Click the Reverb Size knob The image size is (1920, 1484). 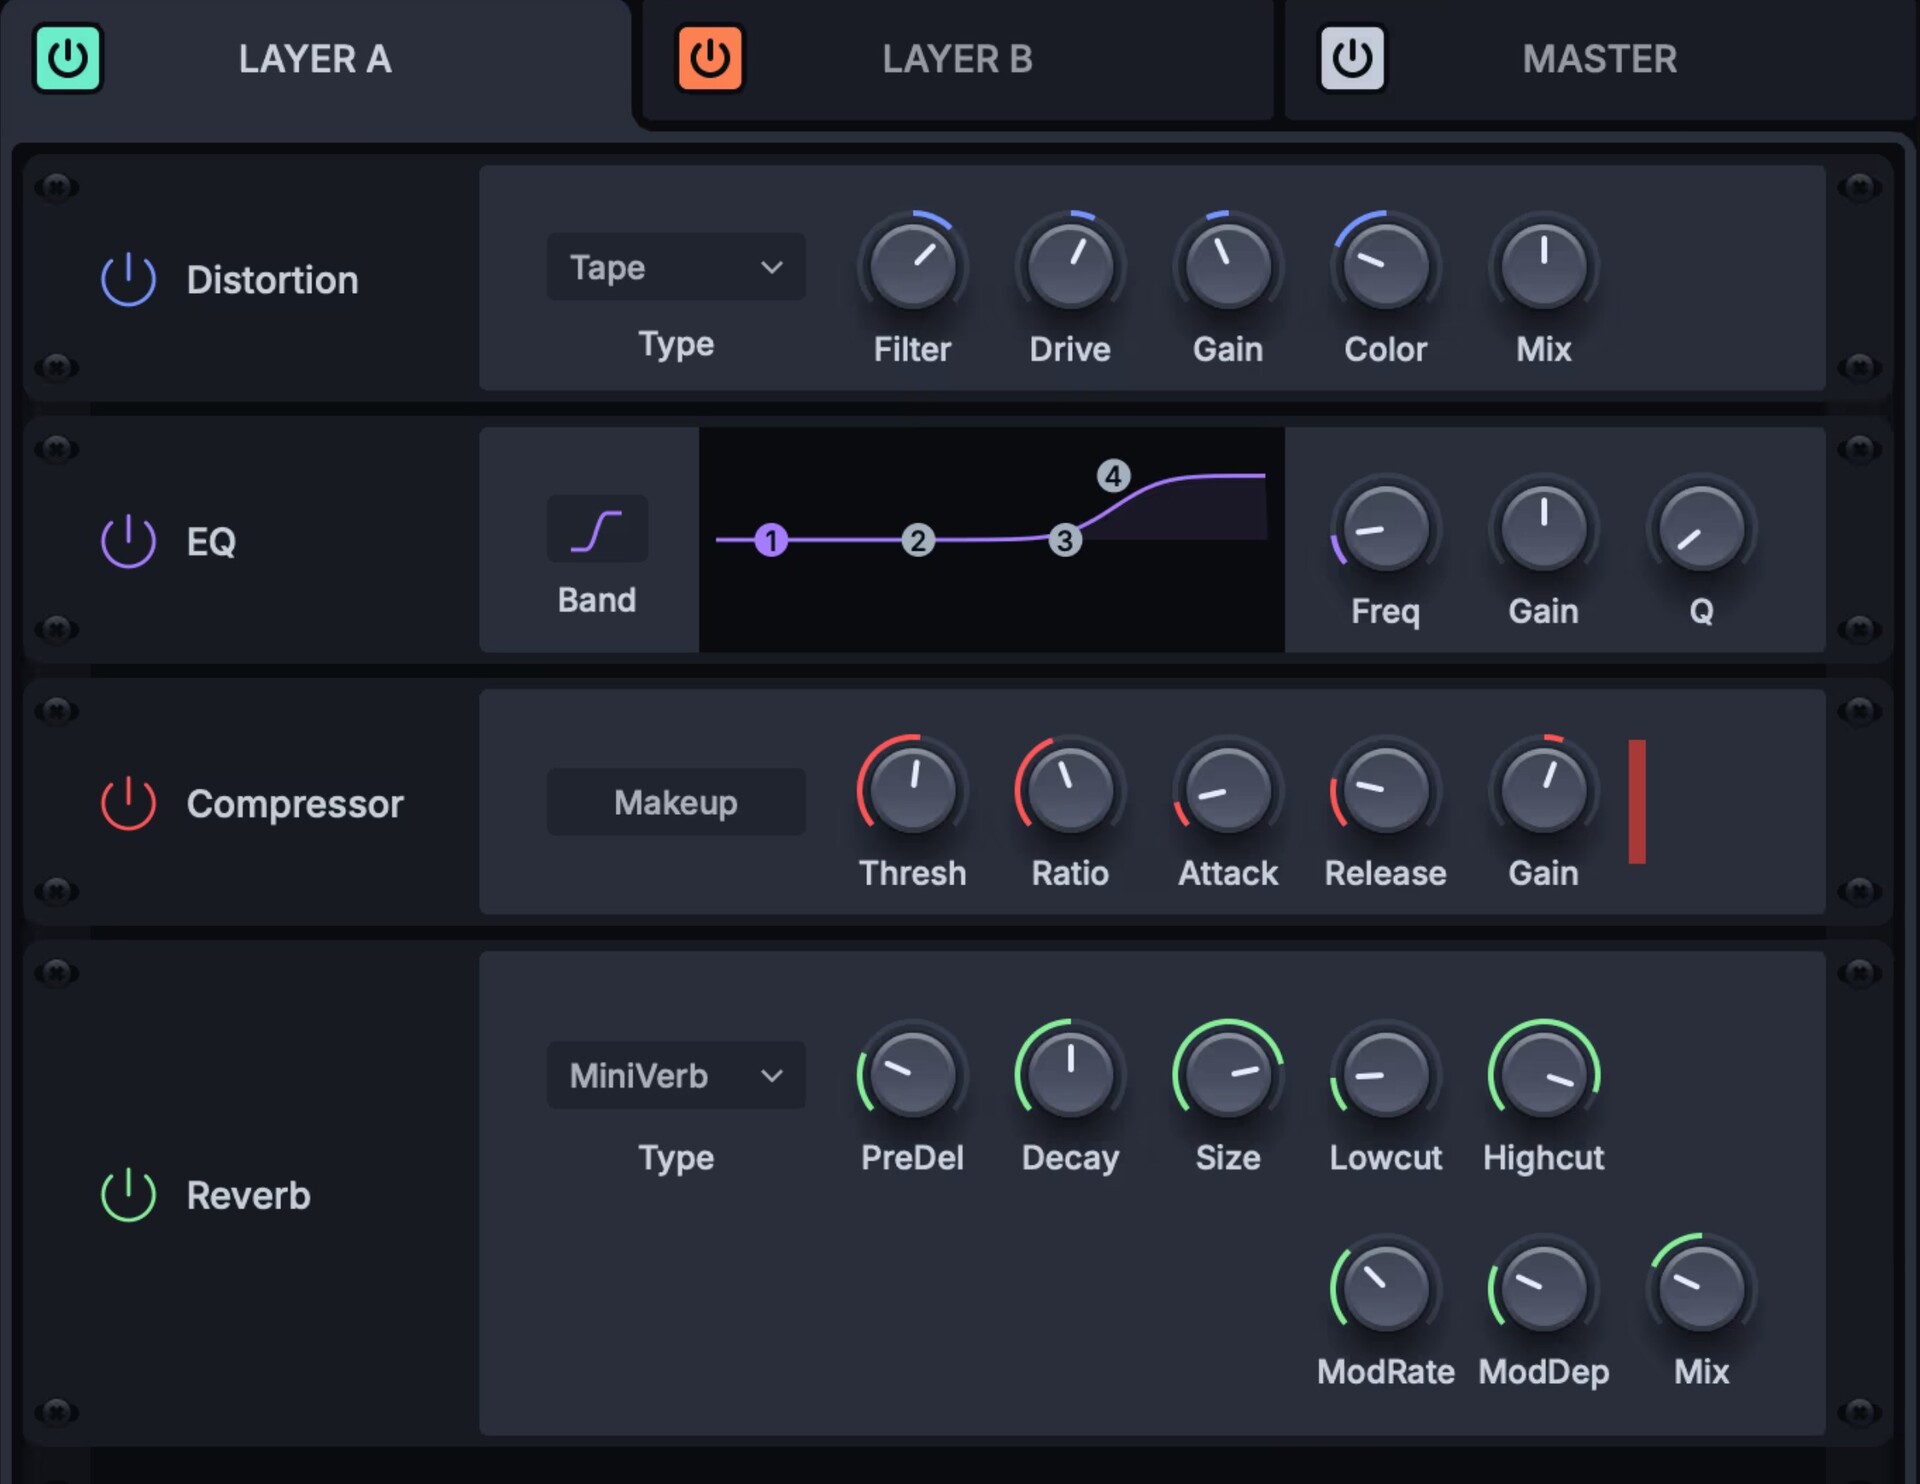point(1228,1074)
